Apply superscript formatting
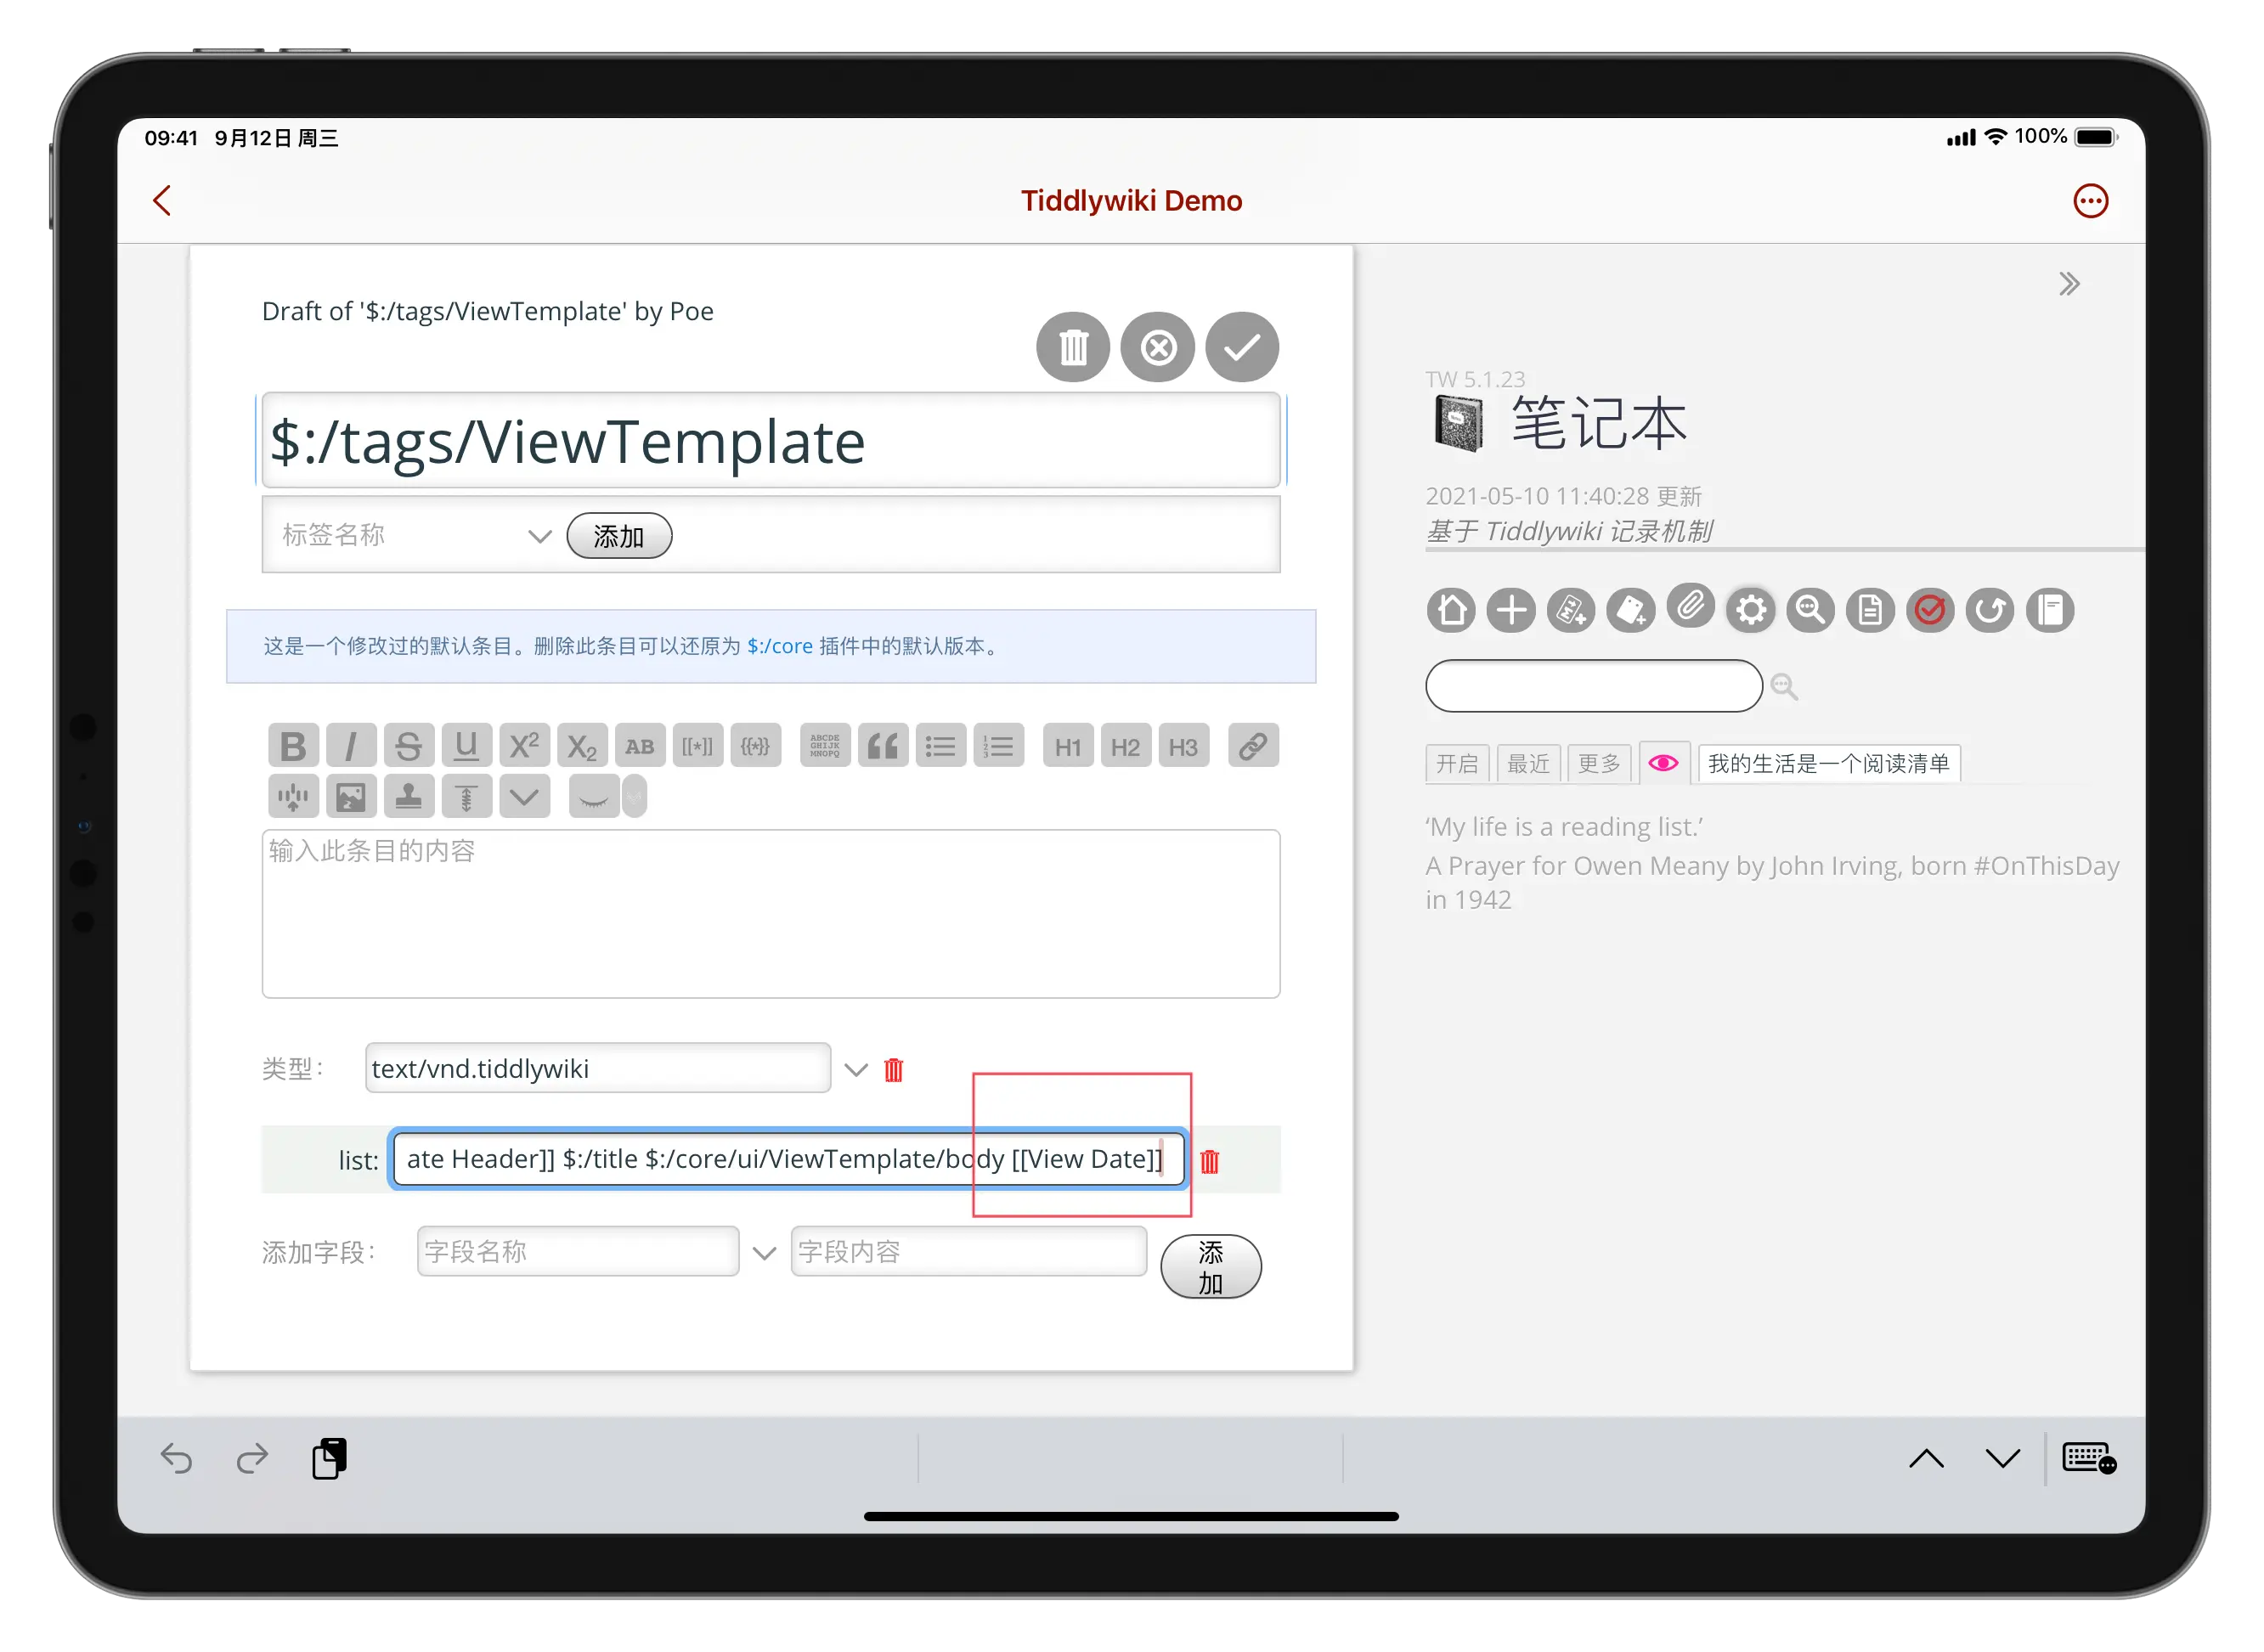This screenshot has width=2264, height=1652. click(524, 746)
